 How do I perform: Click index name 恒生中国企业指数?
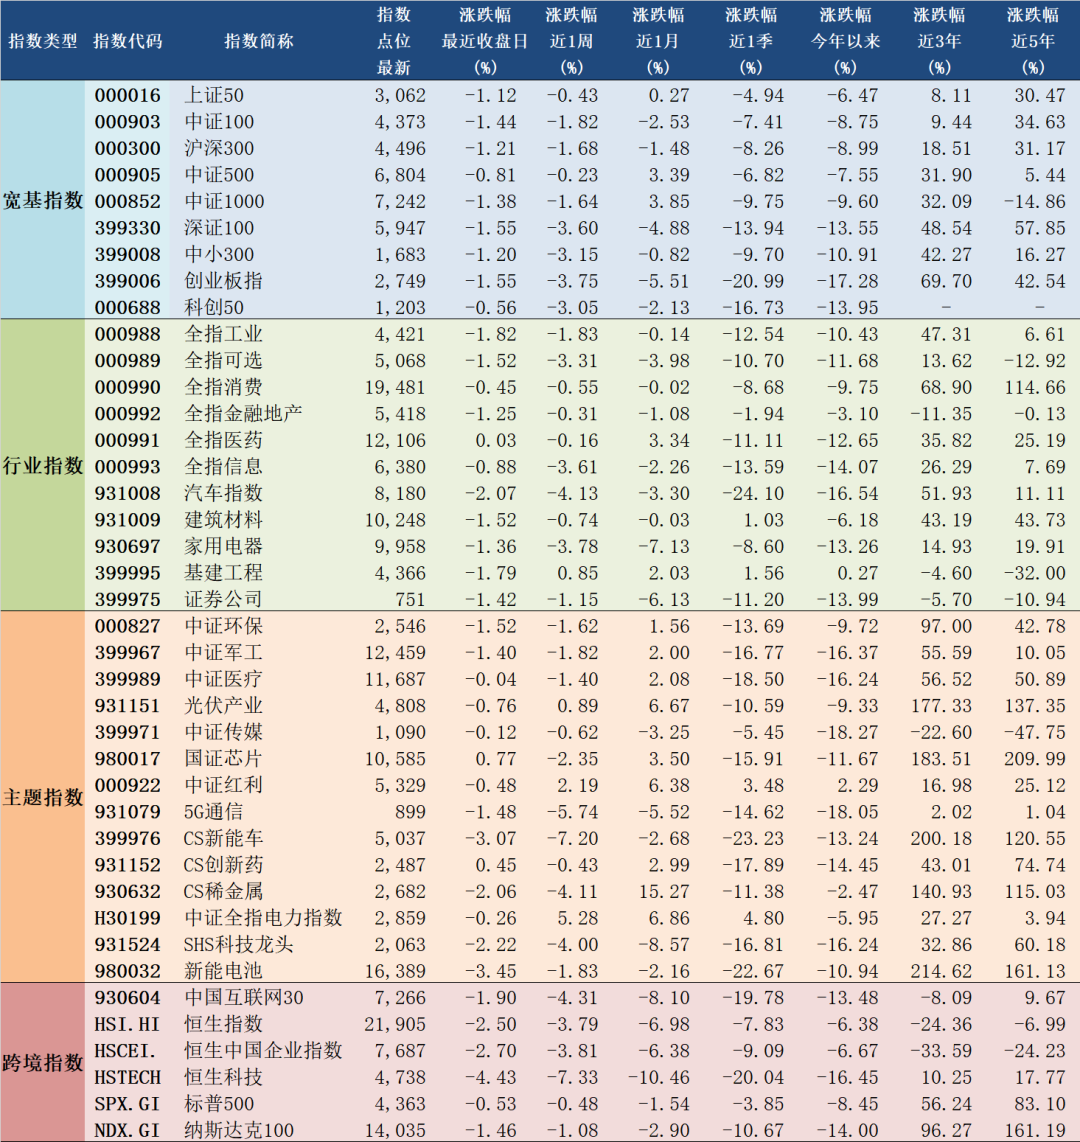(x=263, y=1051)
